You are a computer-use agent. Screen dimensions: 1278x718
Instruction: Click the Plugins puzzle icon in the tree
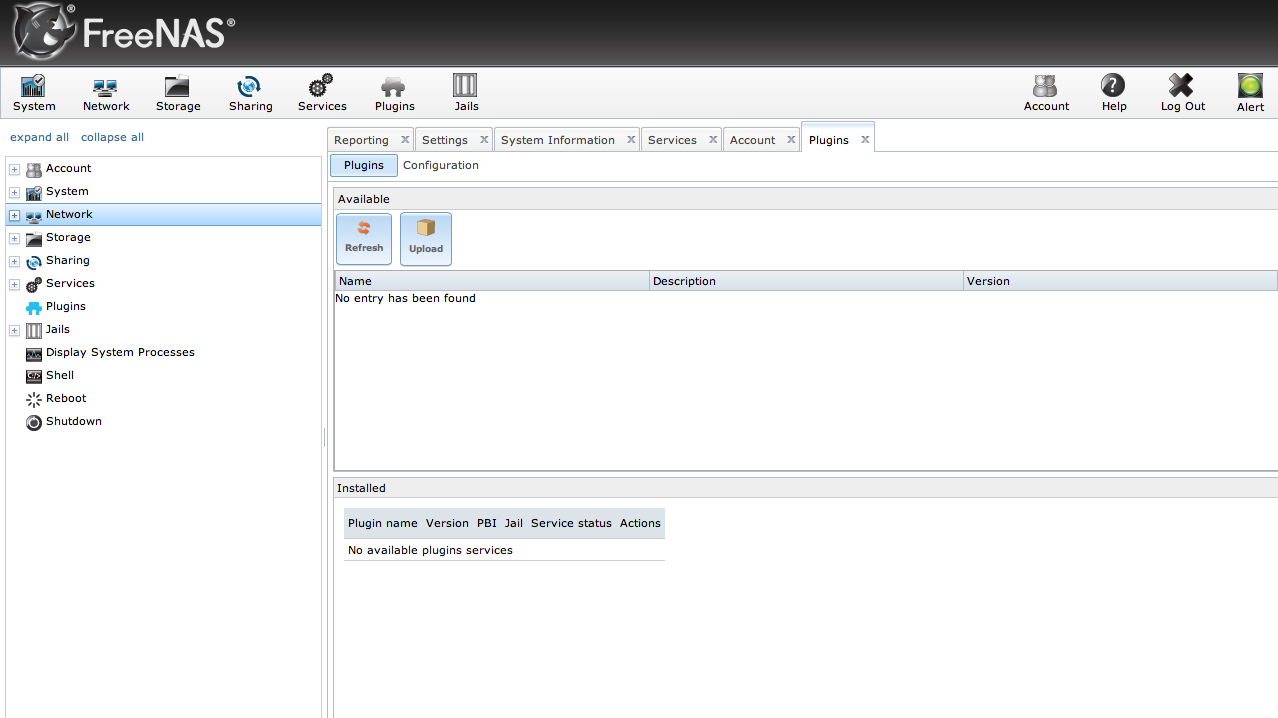tap(34, 307)
